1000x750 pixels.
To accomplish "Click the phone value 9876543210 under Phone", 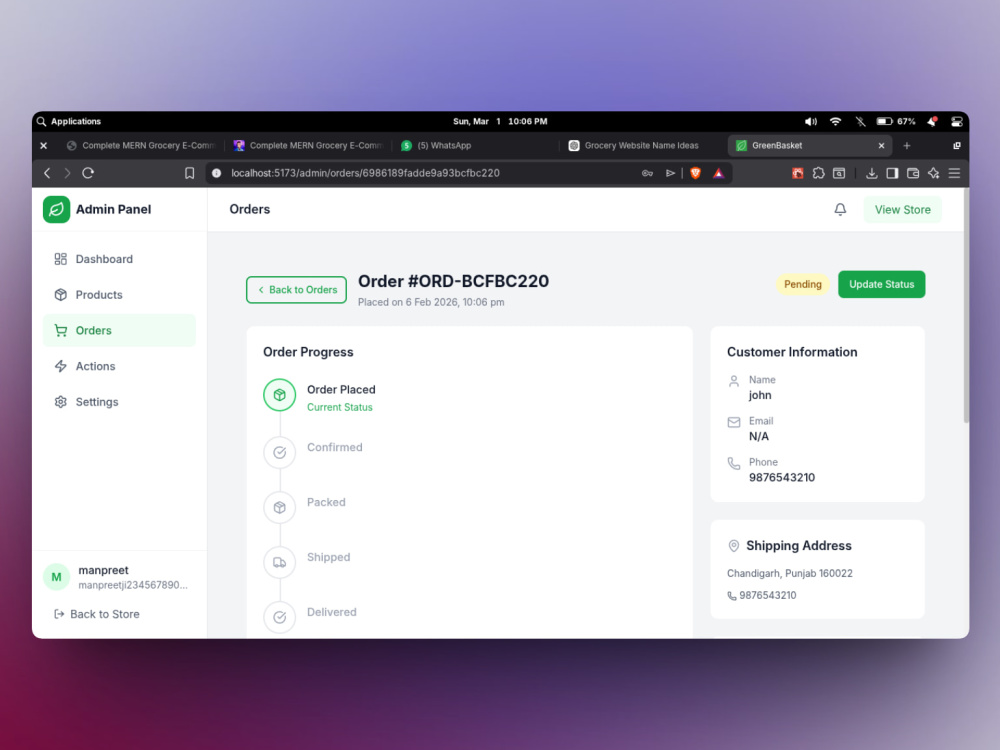I will pyautogui.click(x=782, y=478).
